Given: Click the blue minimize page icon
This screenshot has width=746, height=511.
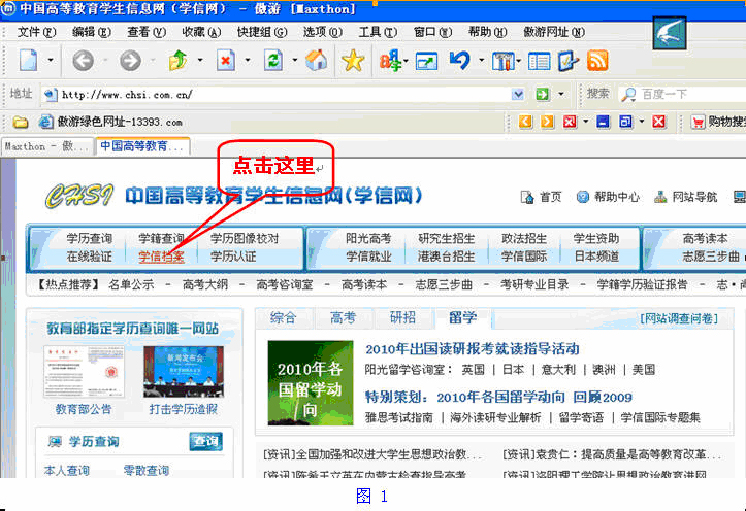Looking at the screenshot, I should pyautogui.click(x=603, y=122).
